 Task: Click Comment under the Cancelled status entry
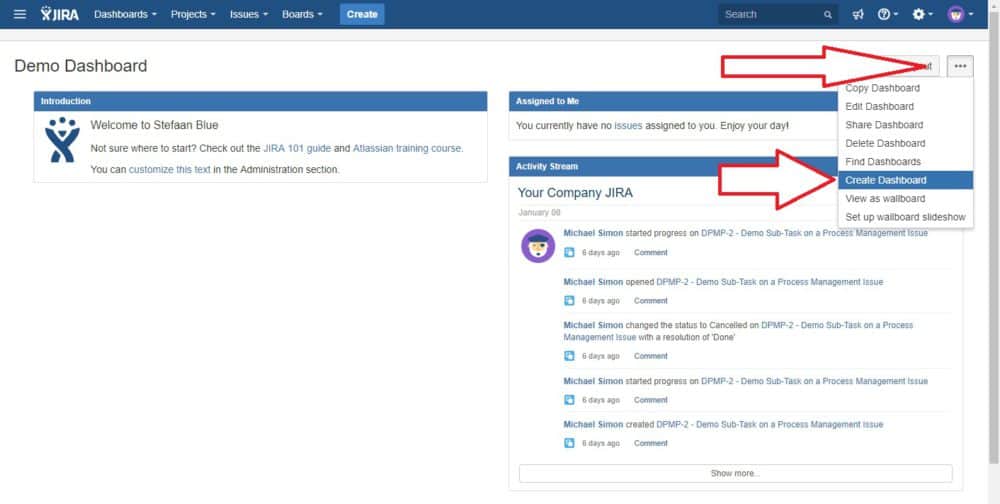click(x=651, y=356)
